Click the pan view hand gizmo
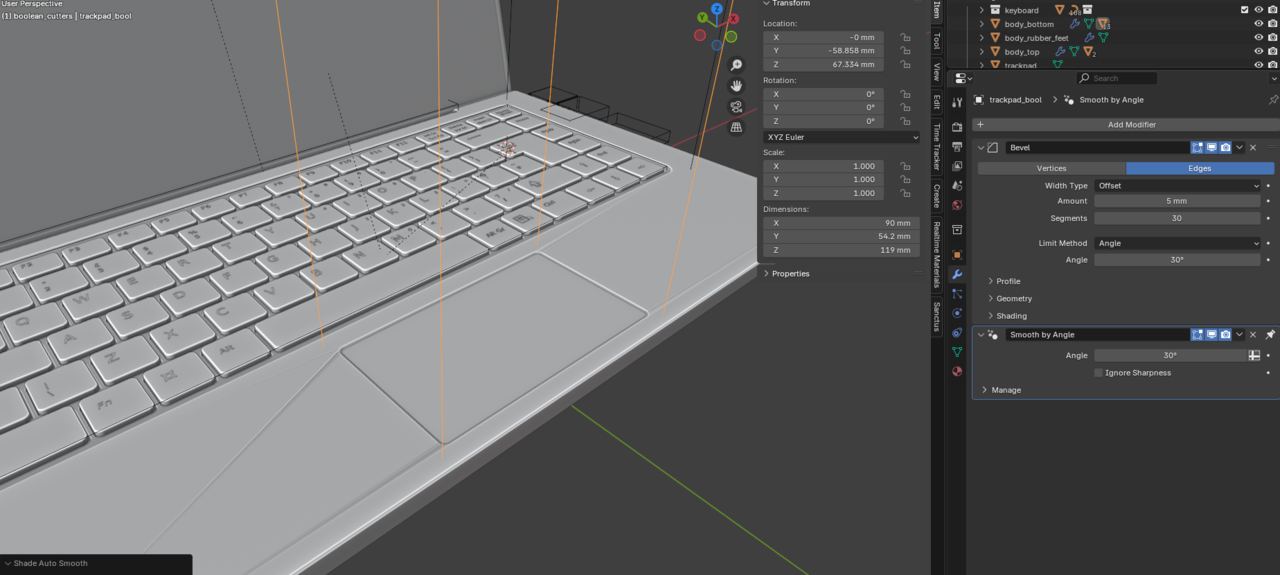The width and height of the screenshot is (1280, 575). click(x=736, y=86)
